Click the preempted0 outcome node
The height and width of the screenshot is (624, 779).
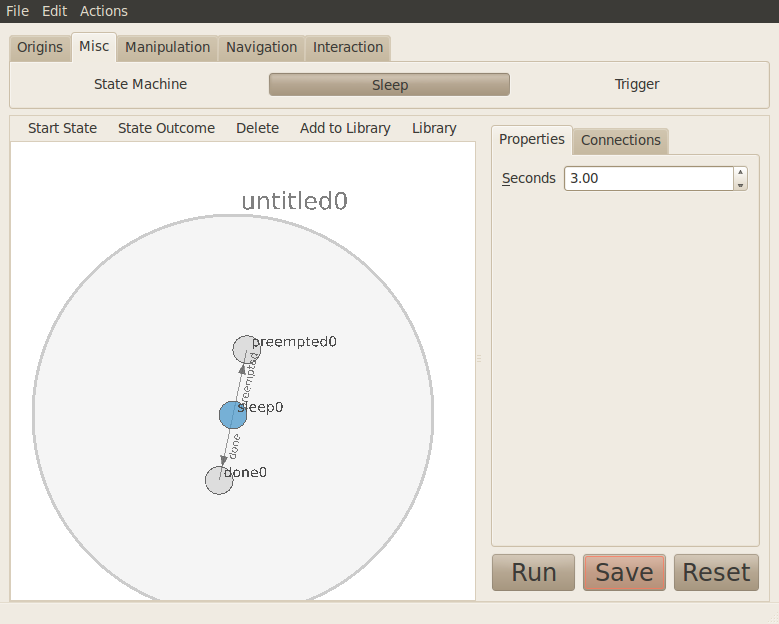pos(246,350)
